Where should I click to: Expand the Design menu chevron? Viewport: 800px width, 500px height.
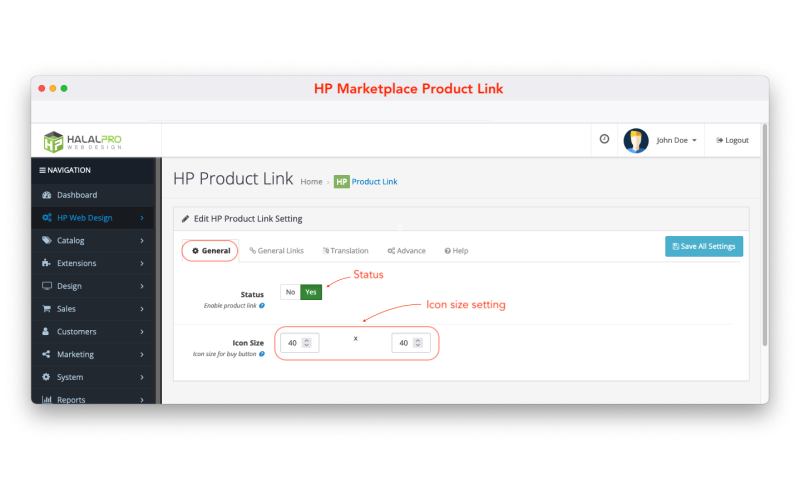click(x=142, y=286)
